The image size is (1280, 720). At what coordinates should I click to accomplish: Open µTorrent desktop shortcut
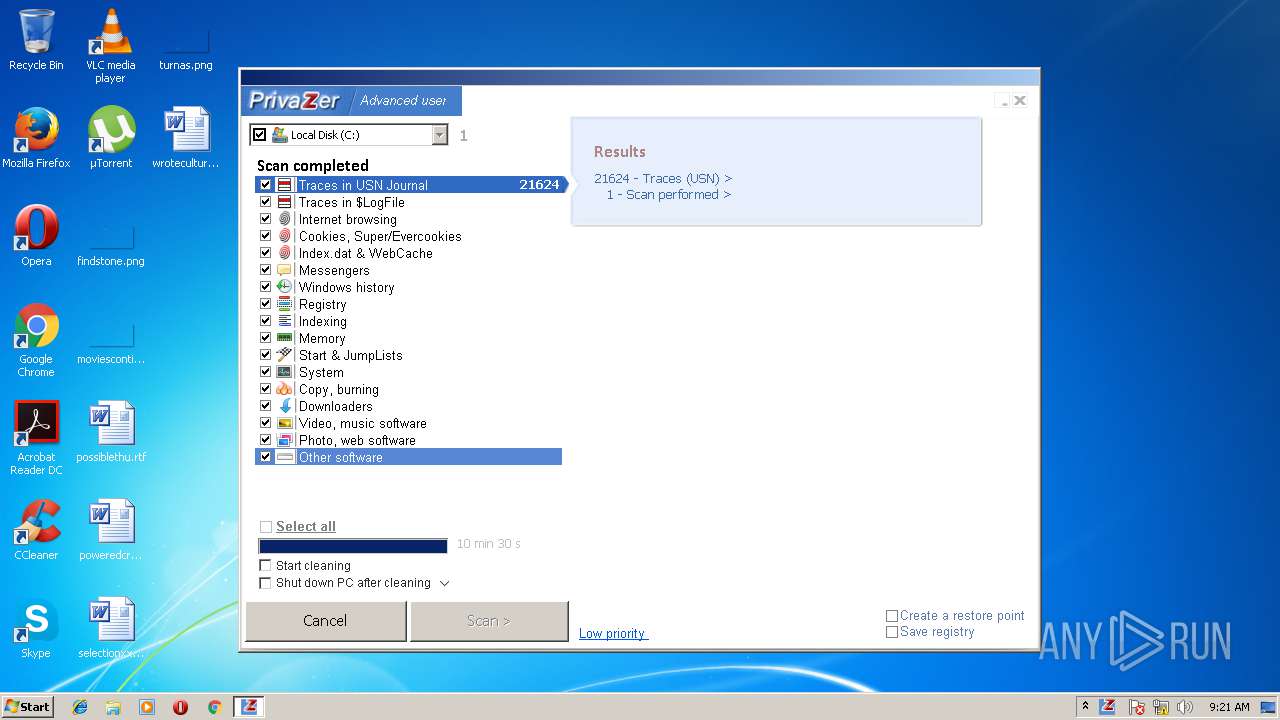(x=111, y=137)
